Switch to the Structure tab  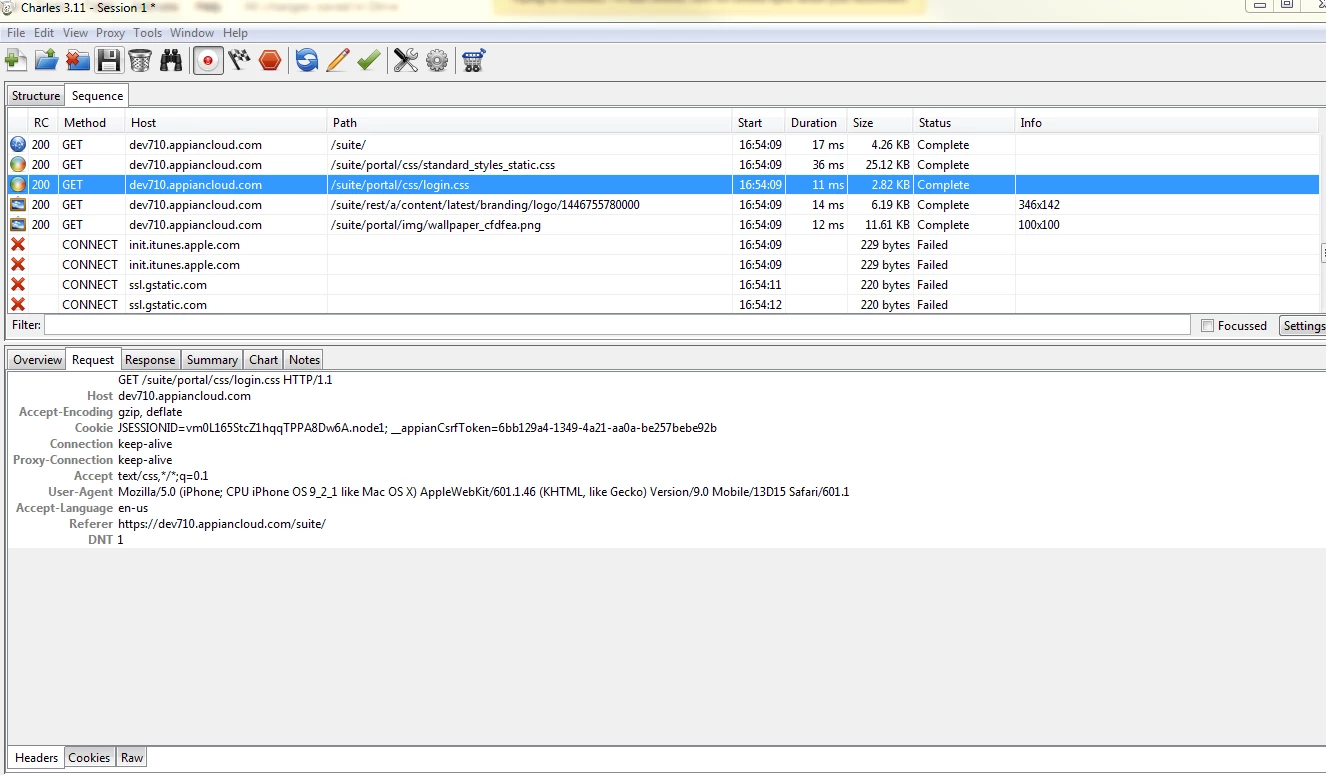click(36, 96)
